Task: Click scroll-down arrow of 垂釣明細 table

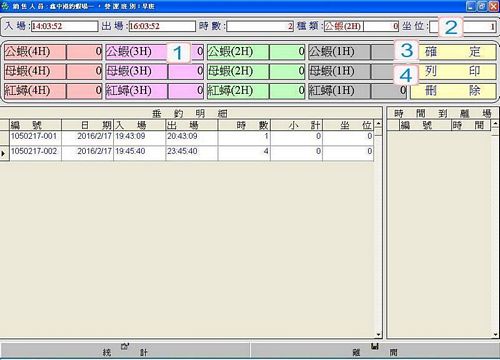Action: pyautogui.click(x=378, y=334)
